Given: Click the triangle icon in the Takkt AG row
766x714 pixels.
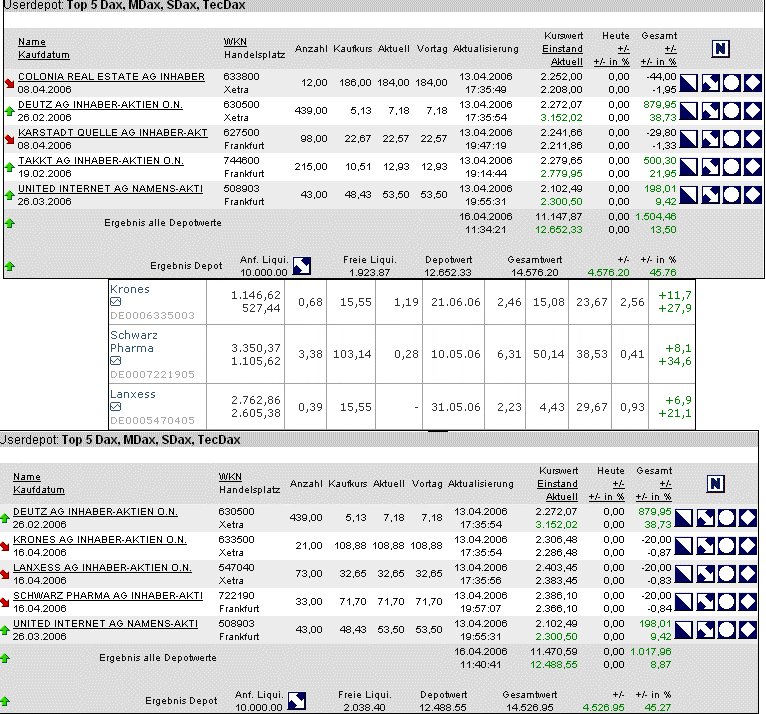Looking at the screenshot, I should coord(688,167).
